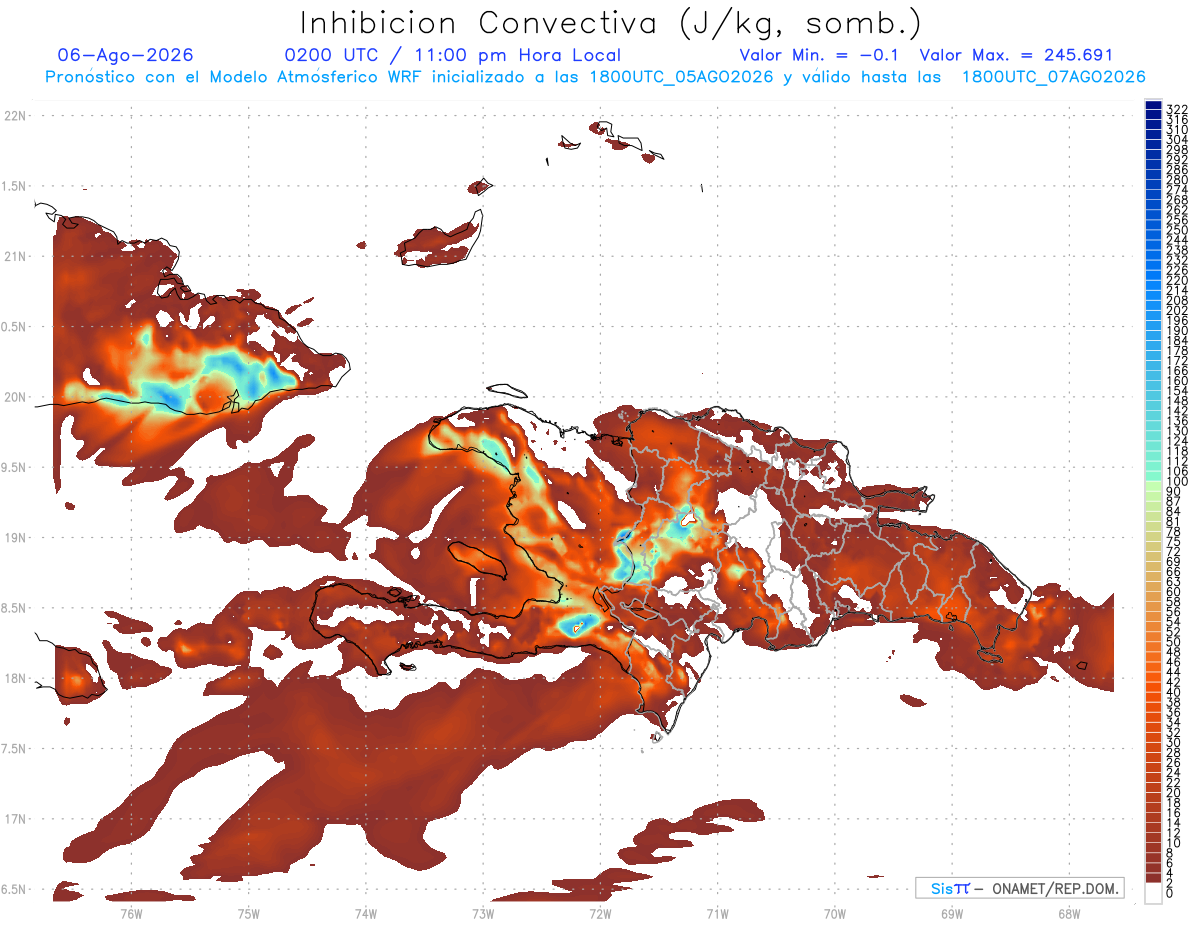Click the 1.5N latitude tick label
The width and height of the screenshot is (1200, 927).
point(15,186)
